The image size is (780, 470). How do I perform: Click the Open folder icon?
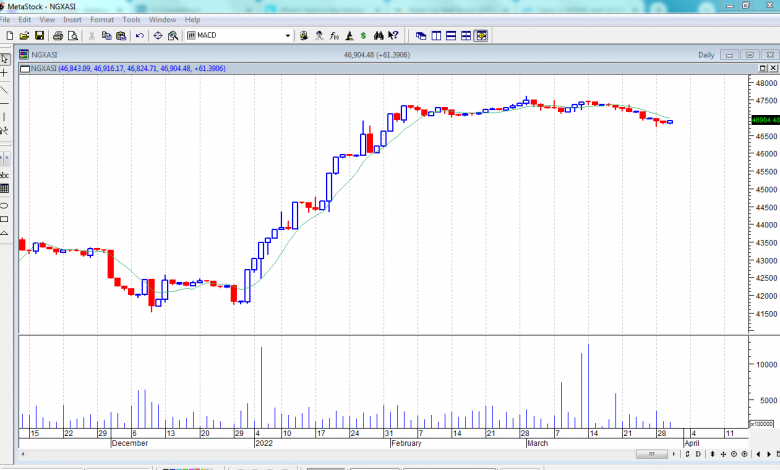coord(24,35)
